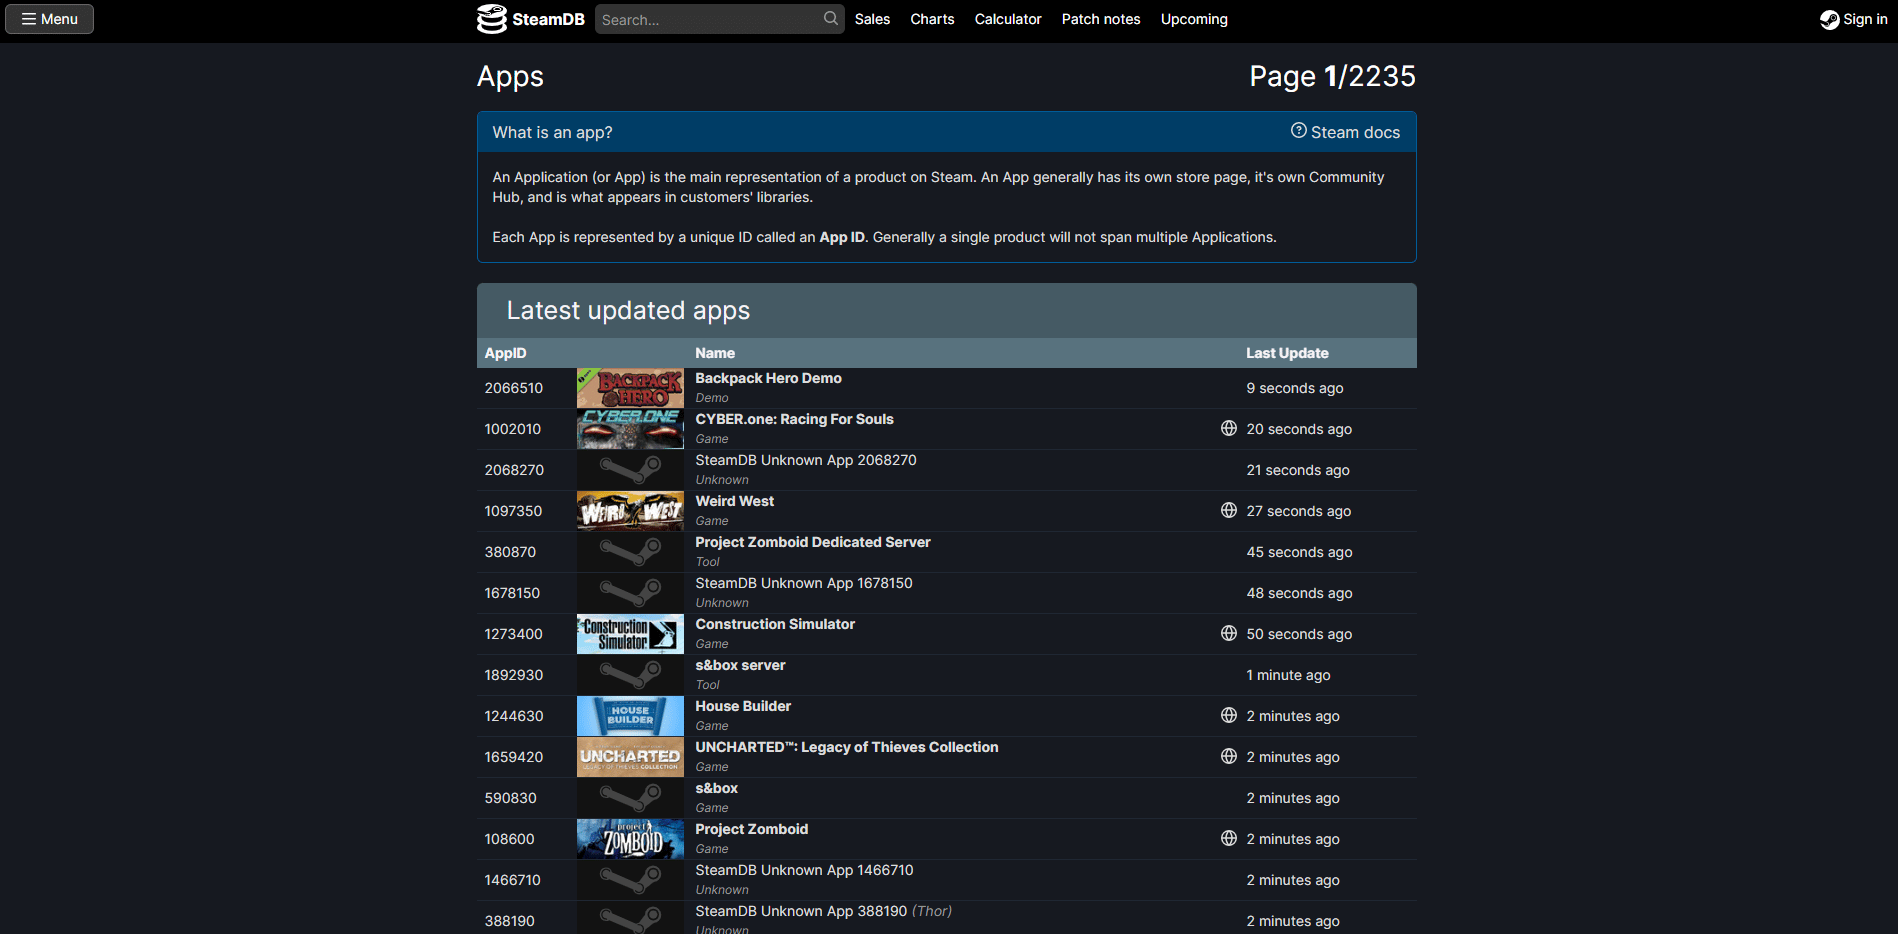This screenshot has width=1898, height=934.
Task: Click the SteamDB logo icon
Action: pos(491,19)
